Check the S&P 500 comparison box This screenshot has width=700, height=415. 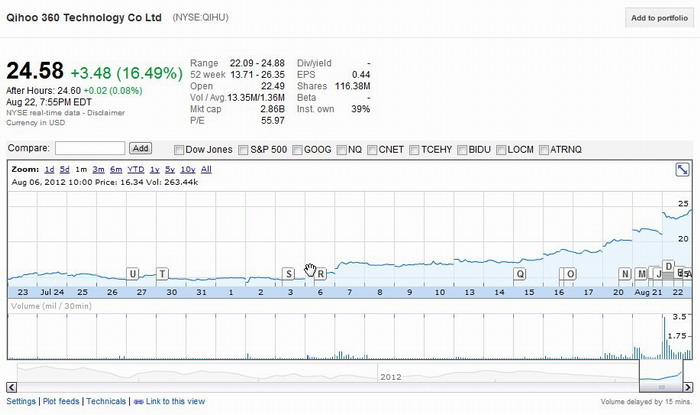point(242,149)
